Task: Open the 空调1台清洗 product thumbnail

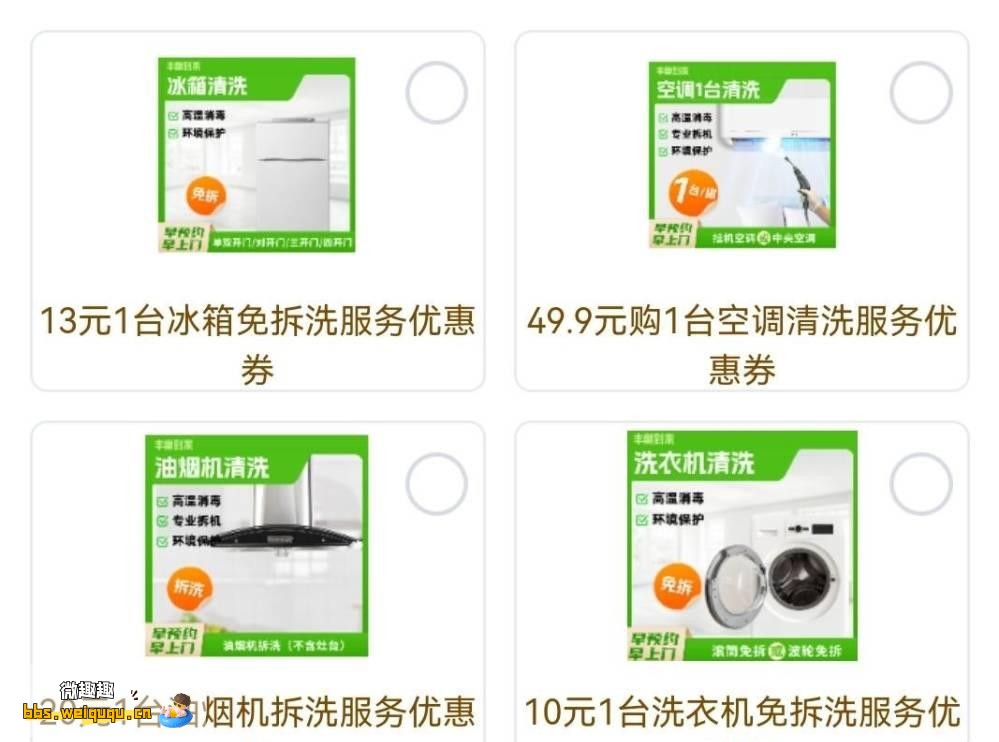Action: (x=742, y=155)
